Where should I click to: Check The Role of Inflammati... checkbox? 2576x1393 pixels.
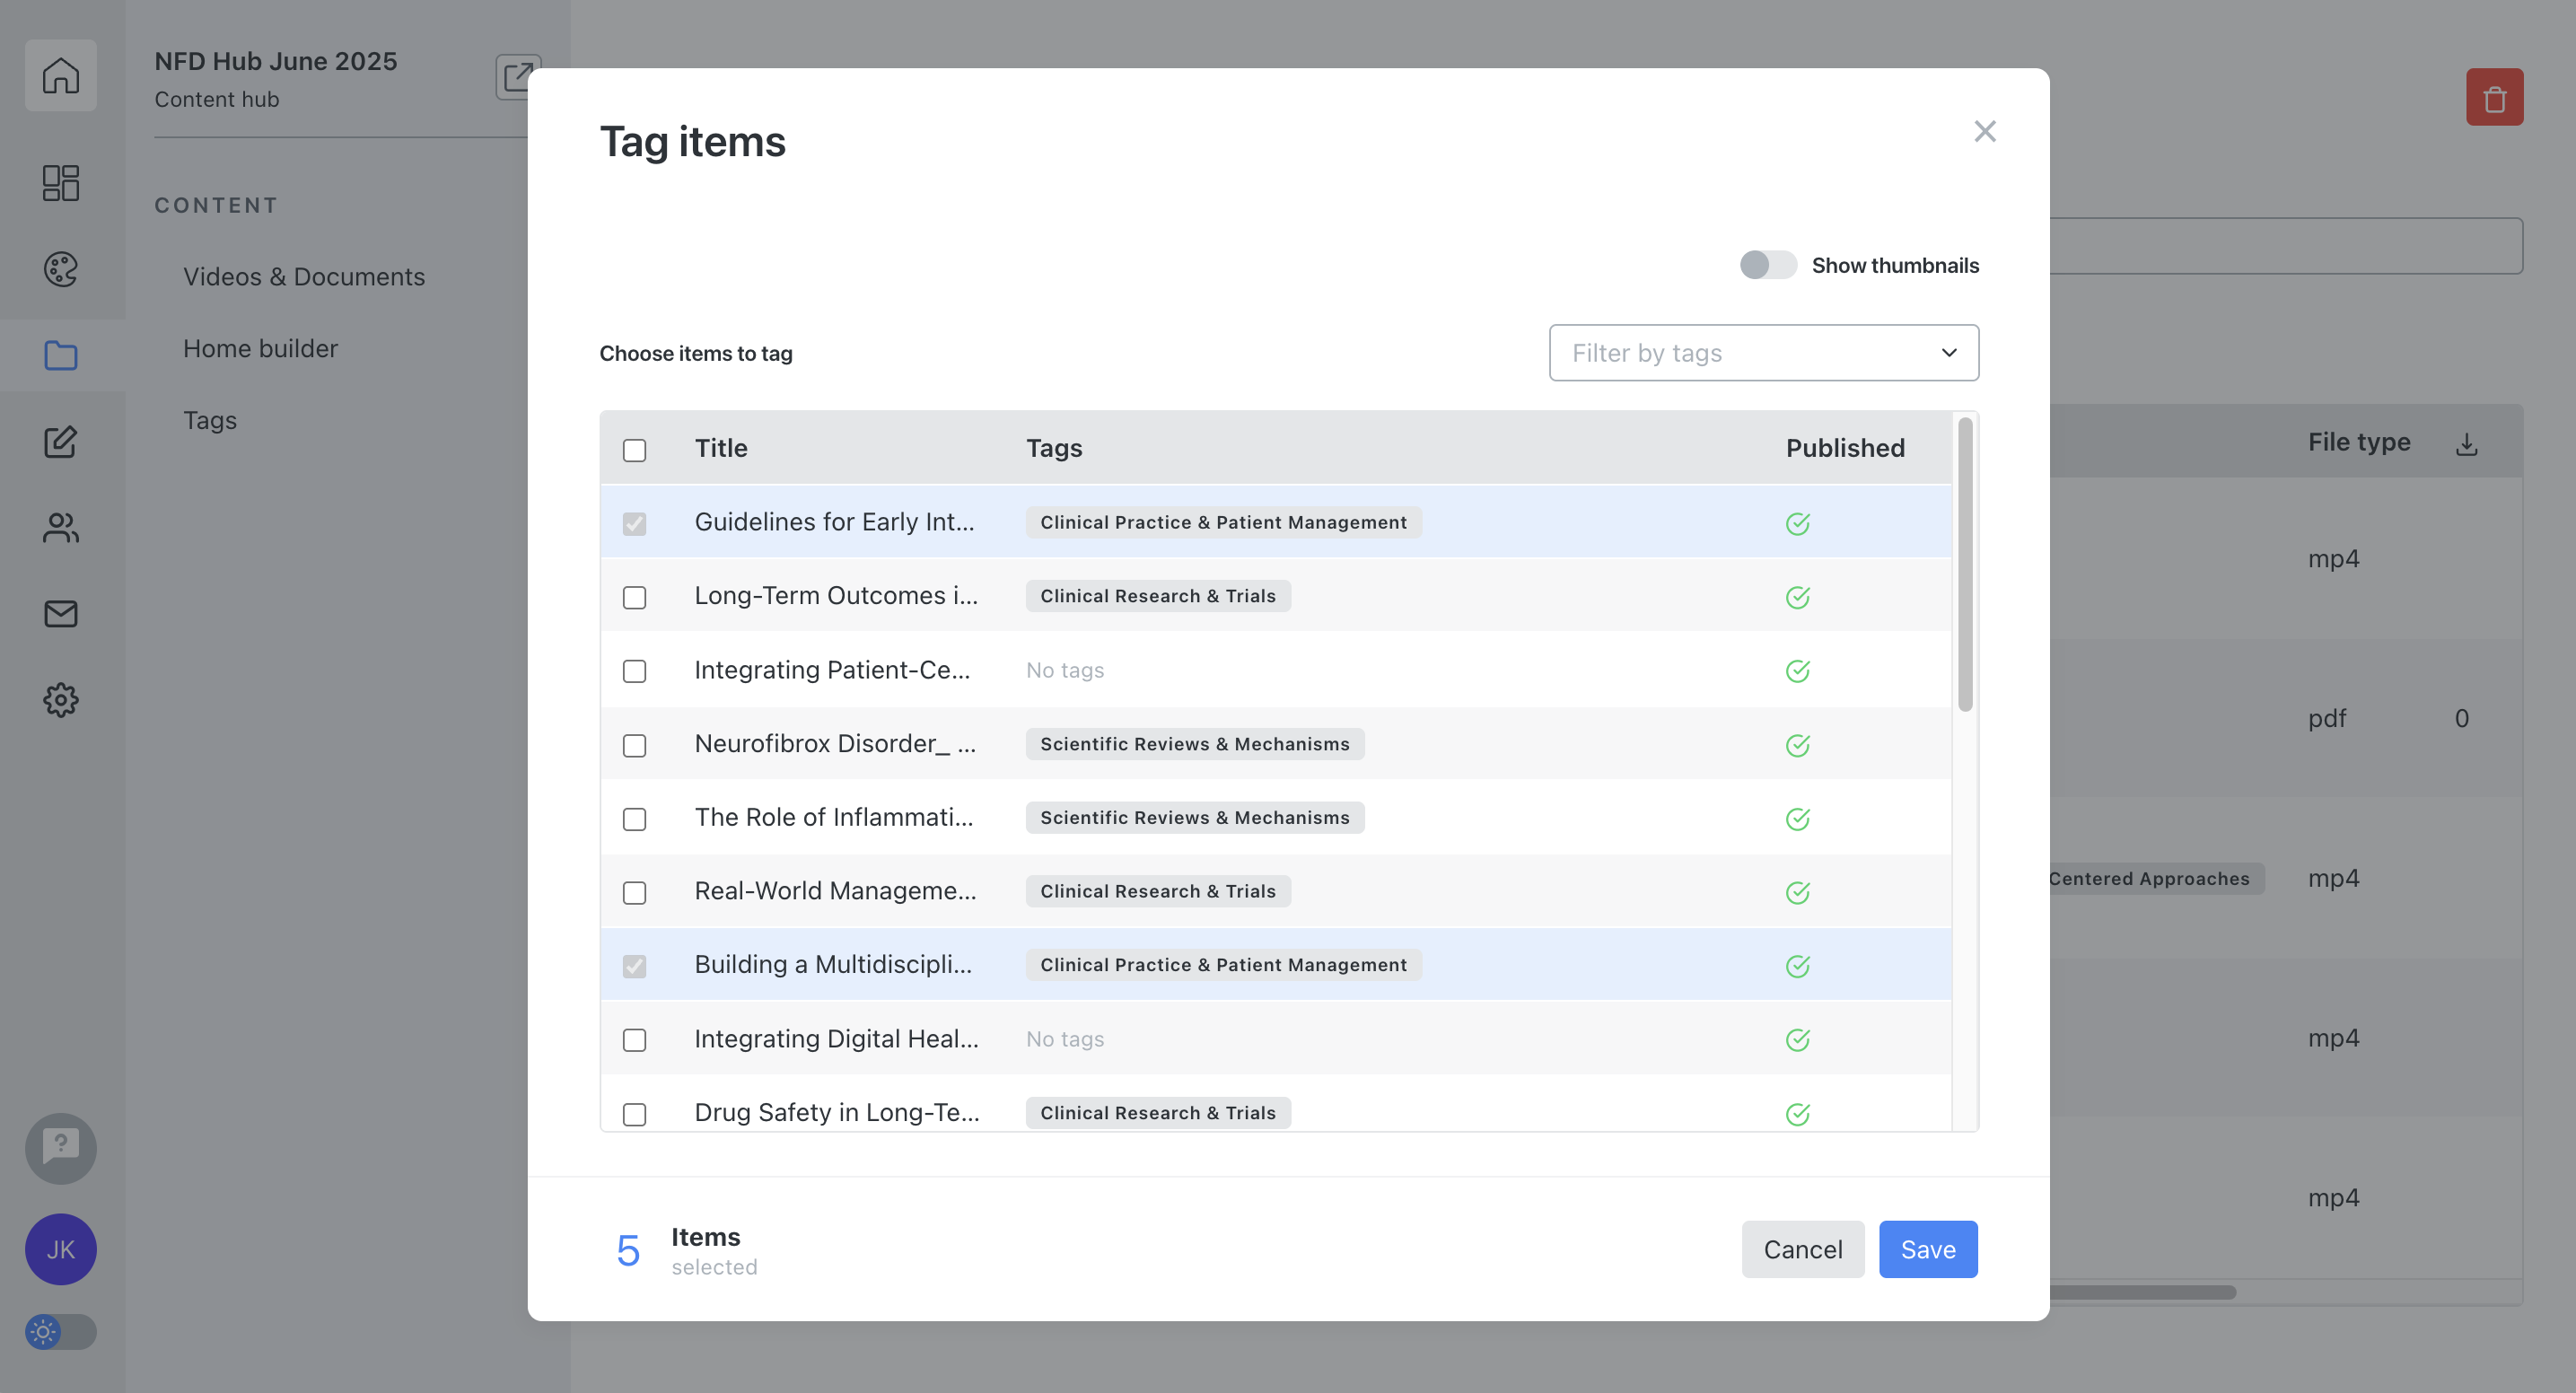click(634, 819)
